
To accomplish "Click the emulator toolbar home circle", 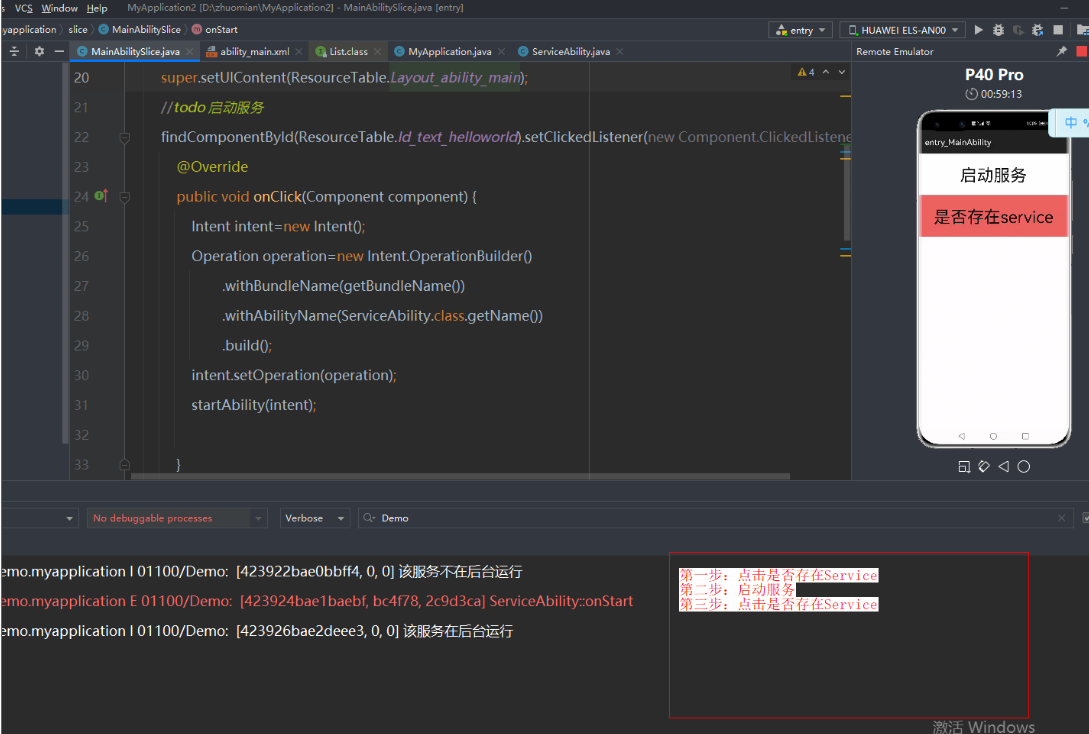I will pos(1024,467).
